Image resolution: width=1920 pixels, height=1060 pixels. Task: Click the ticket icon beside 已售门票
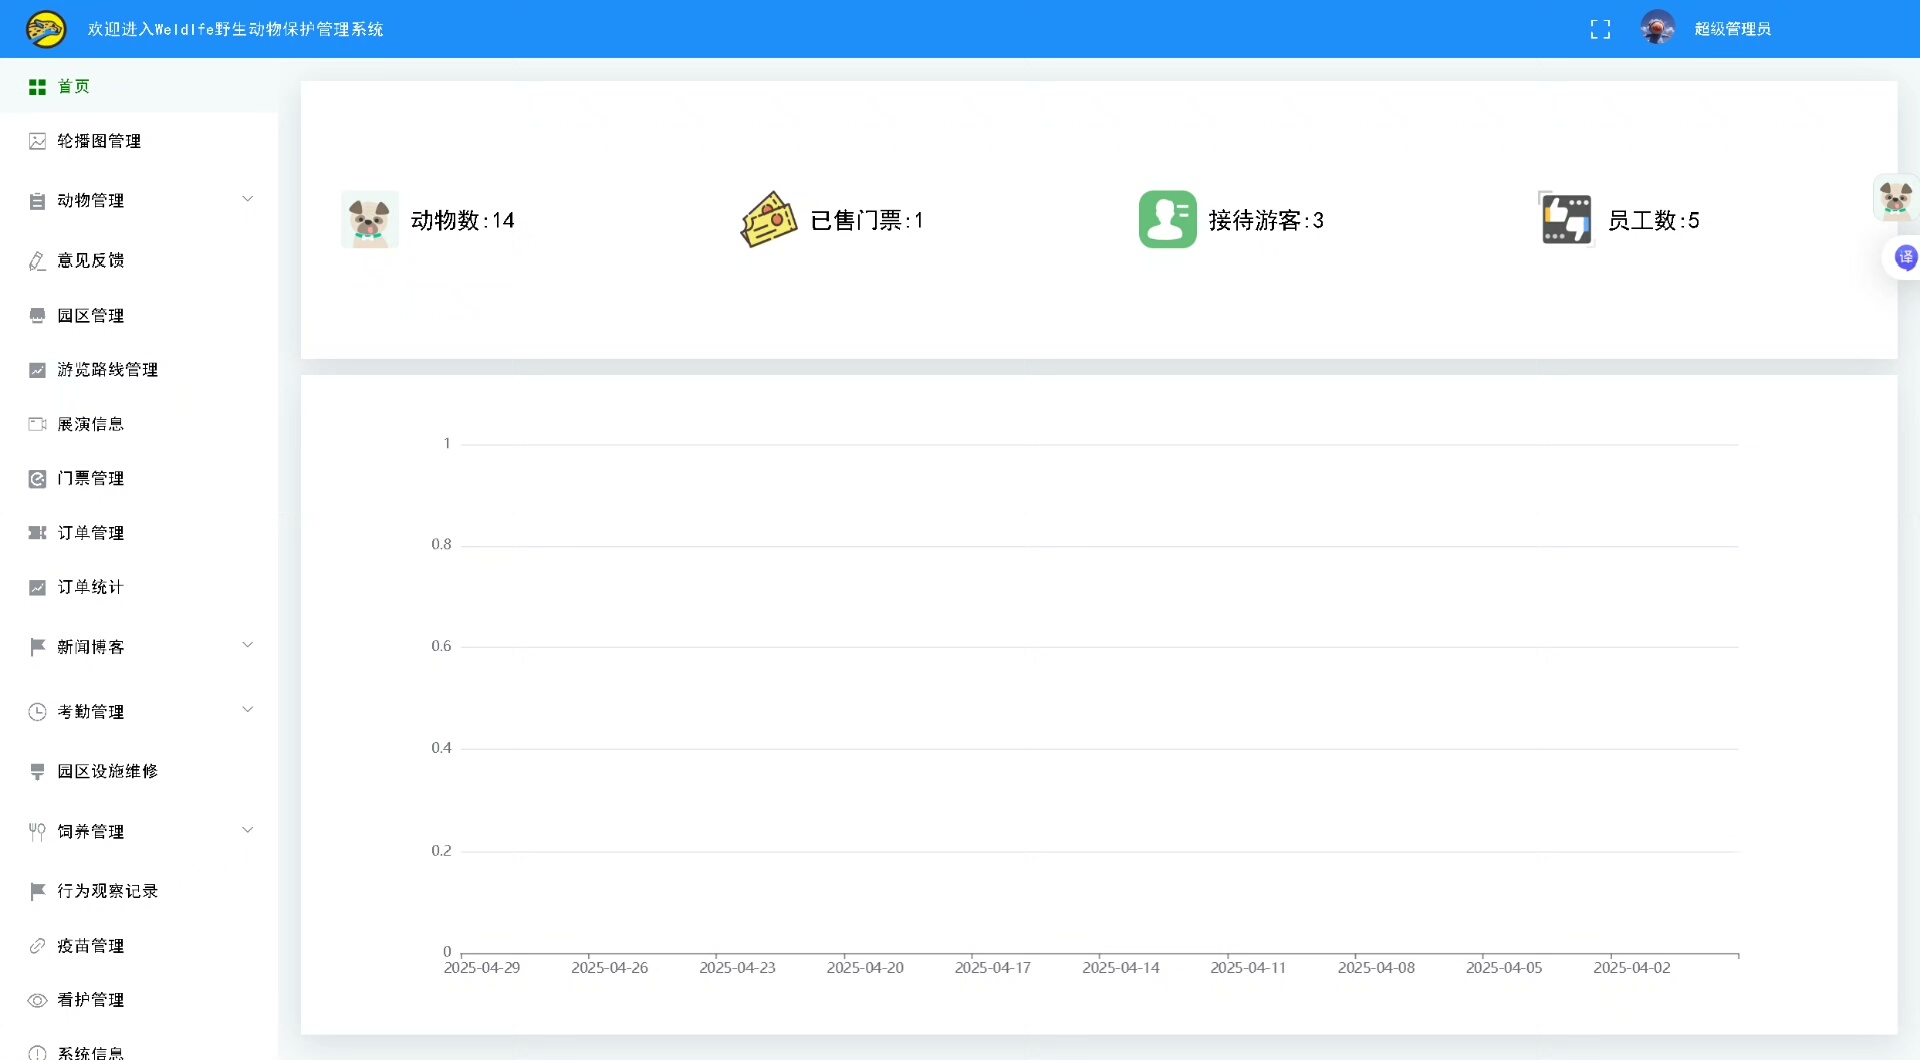[x=768, y=219]
